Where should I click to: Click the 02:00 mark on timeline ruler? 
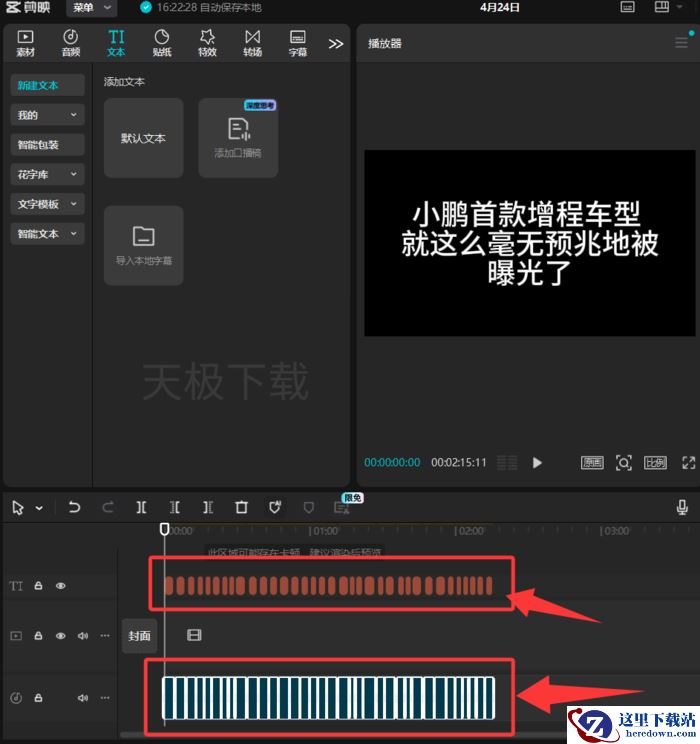469,530
